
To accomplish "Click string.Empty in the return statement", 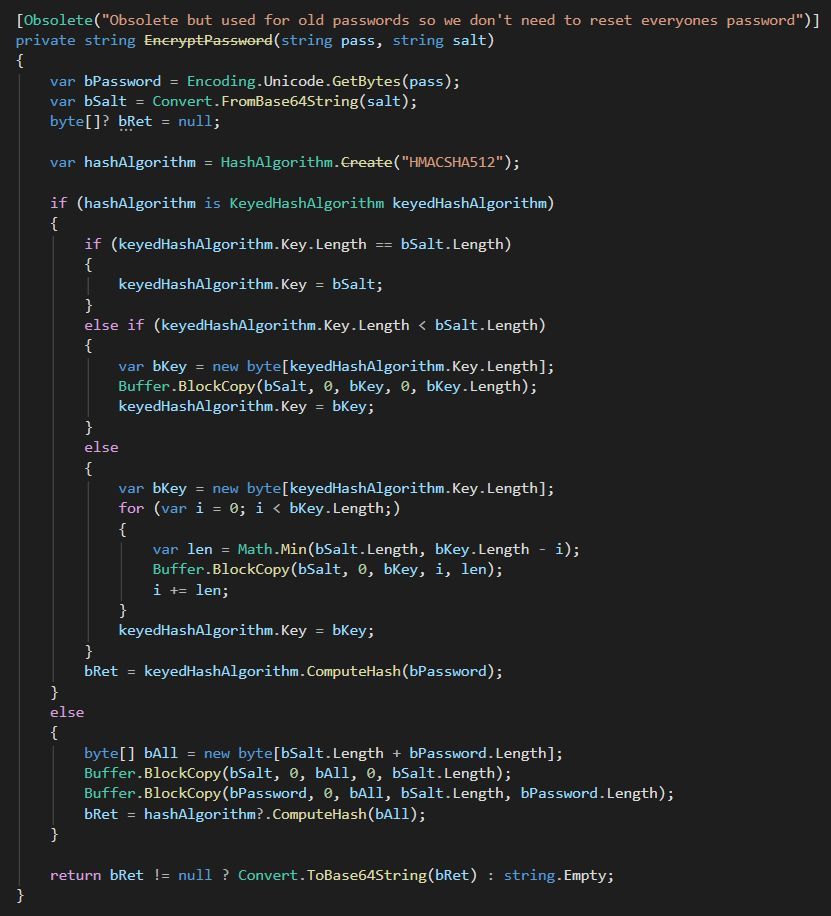I will point(555,875).
